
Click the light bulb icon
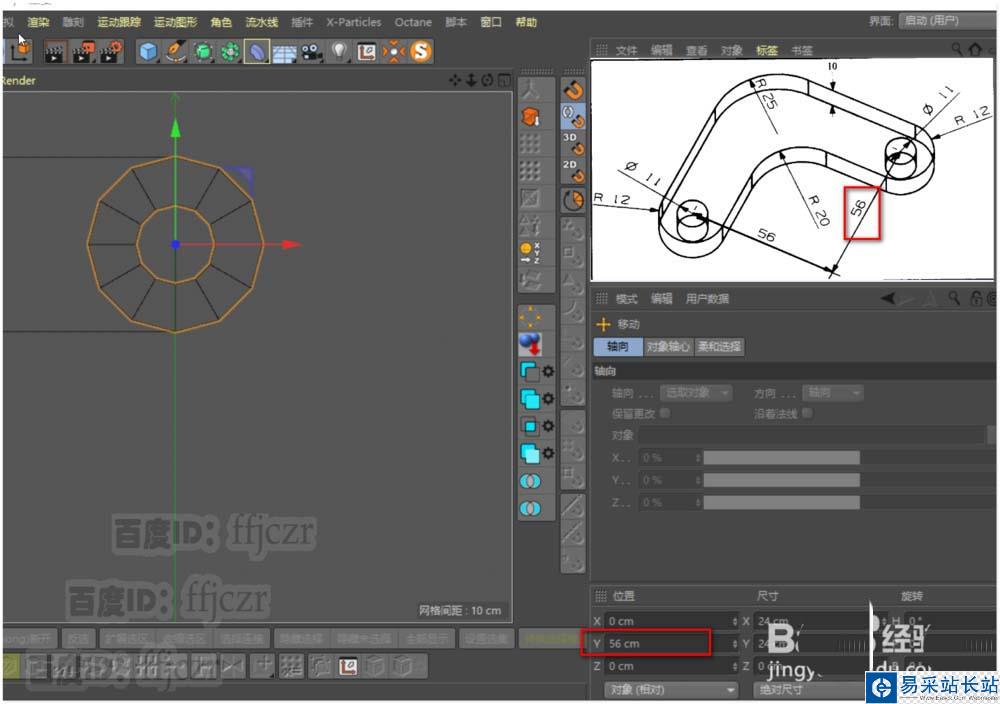click(x=339, y=52)
